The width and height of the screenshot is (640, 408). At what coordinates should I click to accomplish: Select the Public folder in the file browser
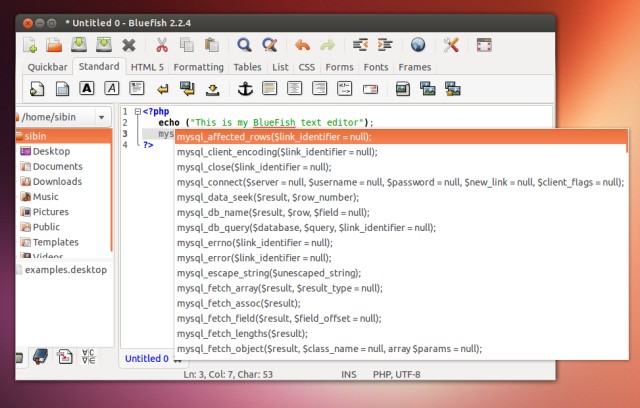(40, 227)
